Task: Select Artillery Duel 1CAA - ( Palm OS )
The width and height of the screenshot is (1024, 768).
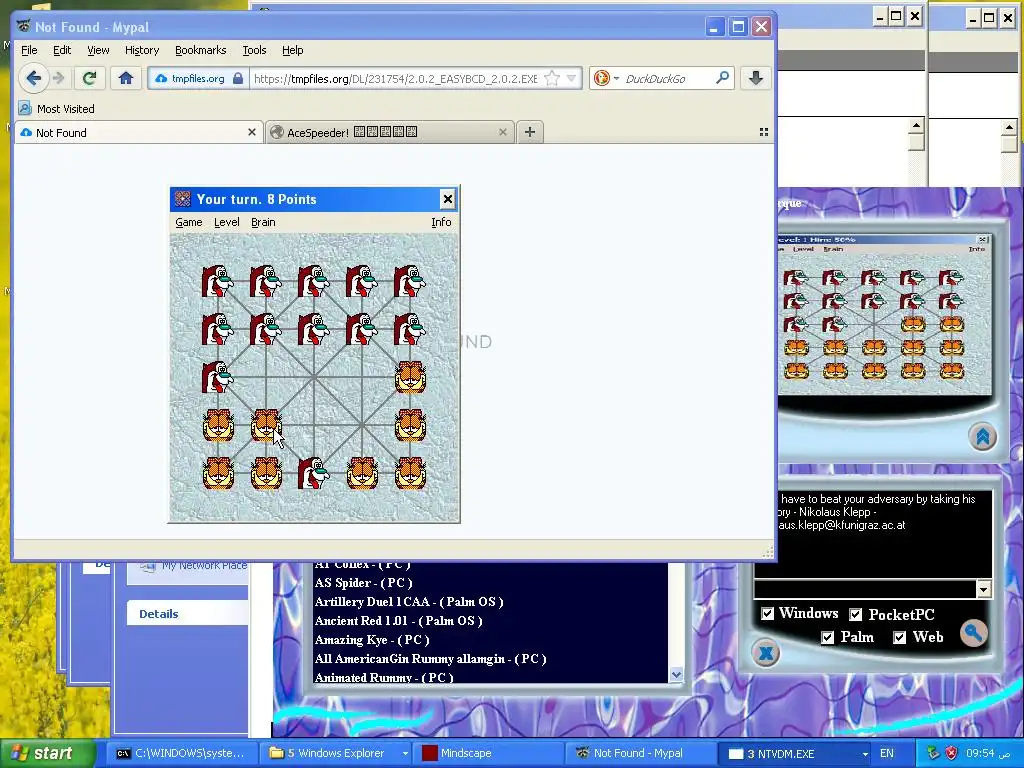Action: tap(409, 601)
